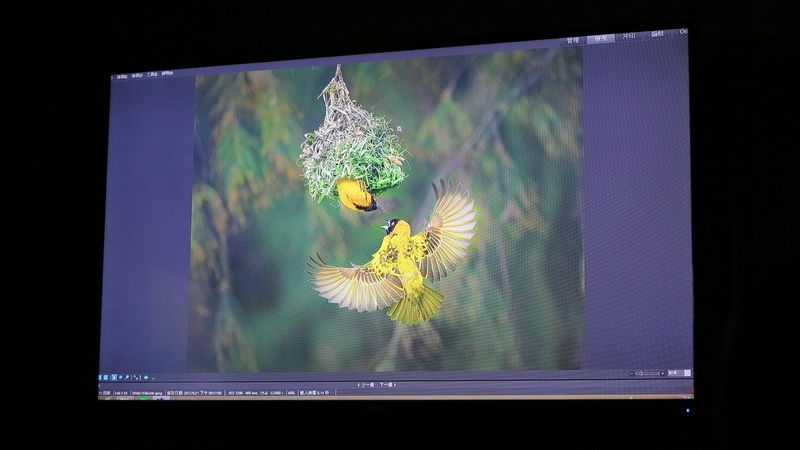Open the first menu left of 檢視
Screen dimensions: 800x450
point(121,77)
